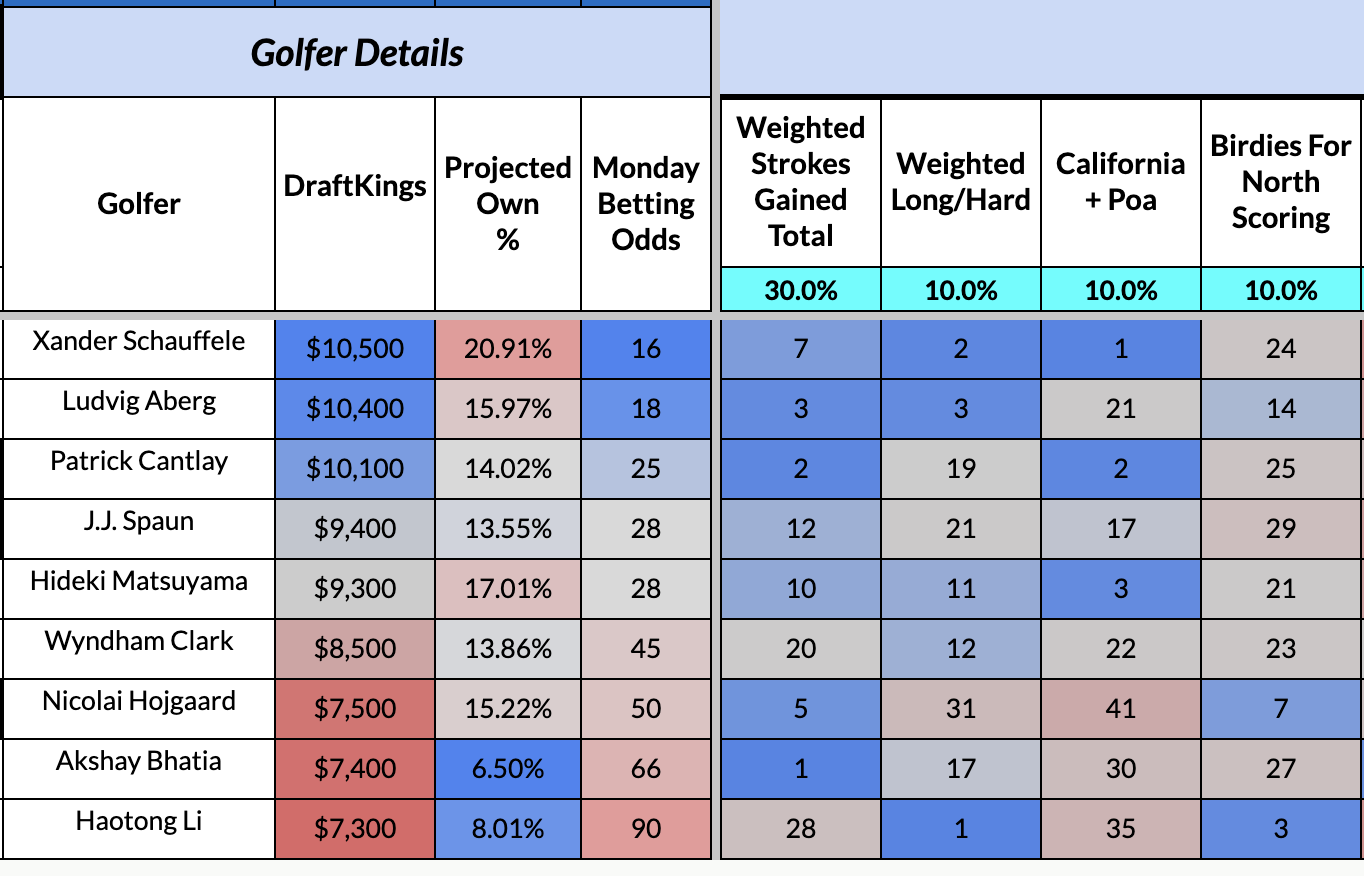This screenshot has width=1364, height=876.
Task: Click the 30.0% weight cell
Action: coord(800,291)
